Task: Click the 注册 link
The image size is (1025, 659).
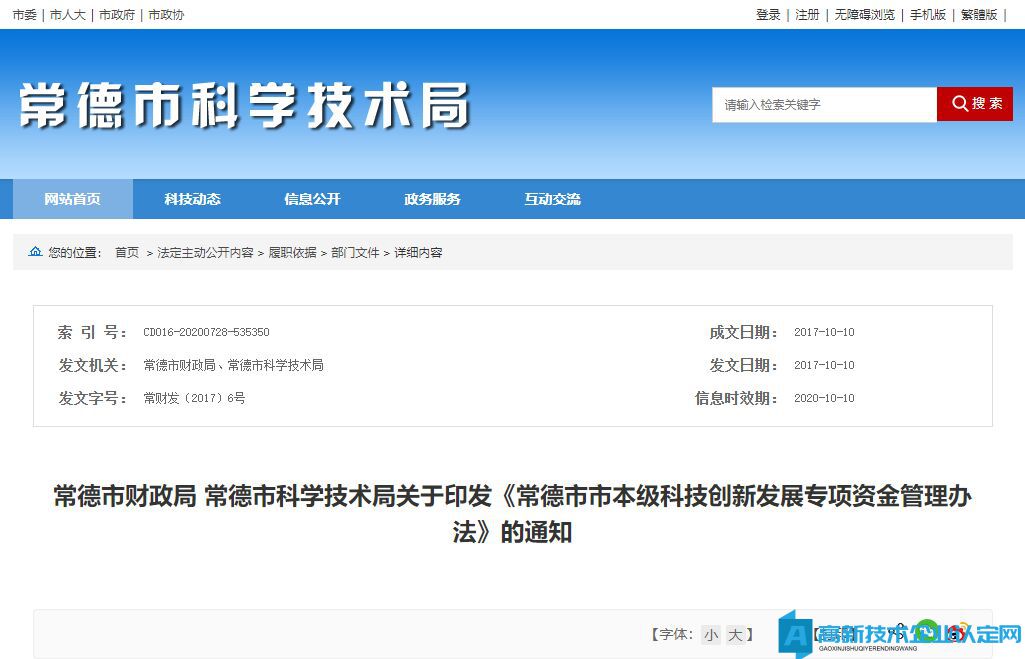Action: pos(807,14)
